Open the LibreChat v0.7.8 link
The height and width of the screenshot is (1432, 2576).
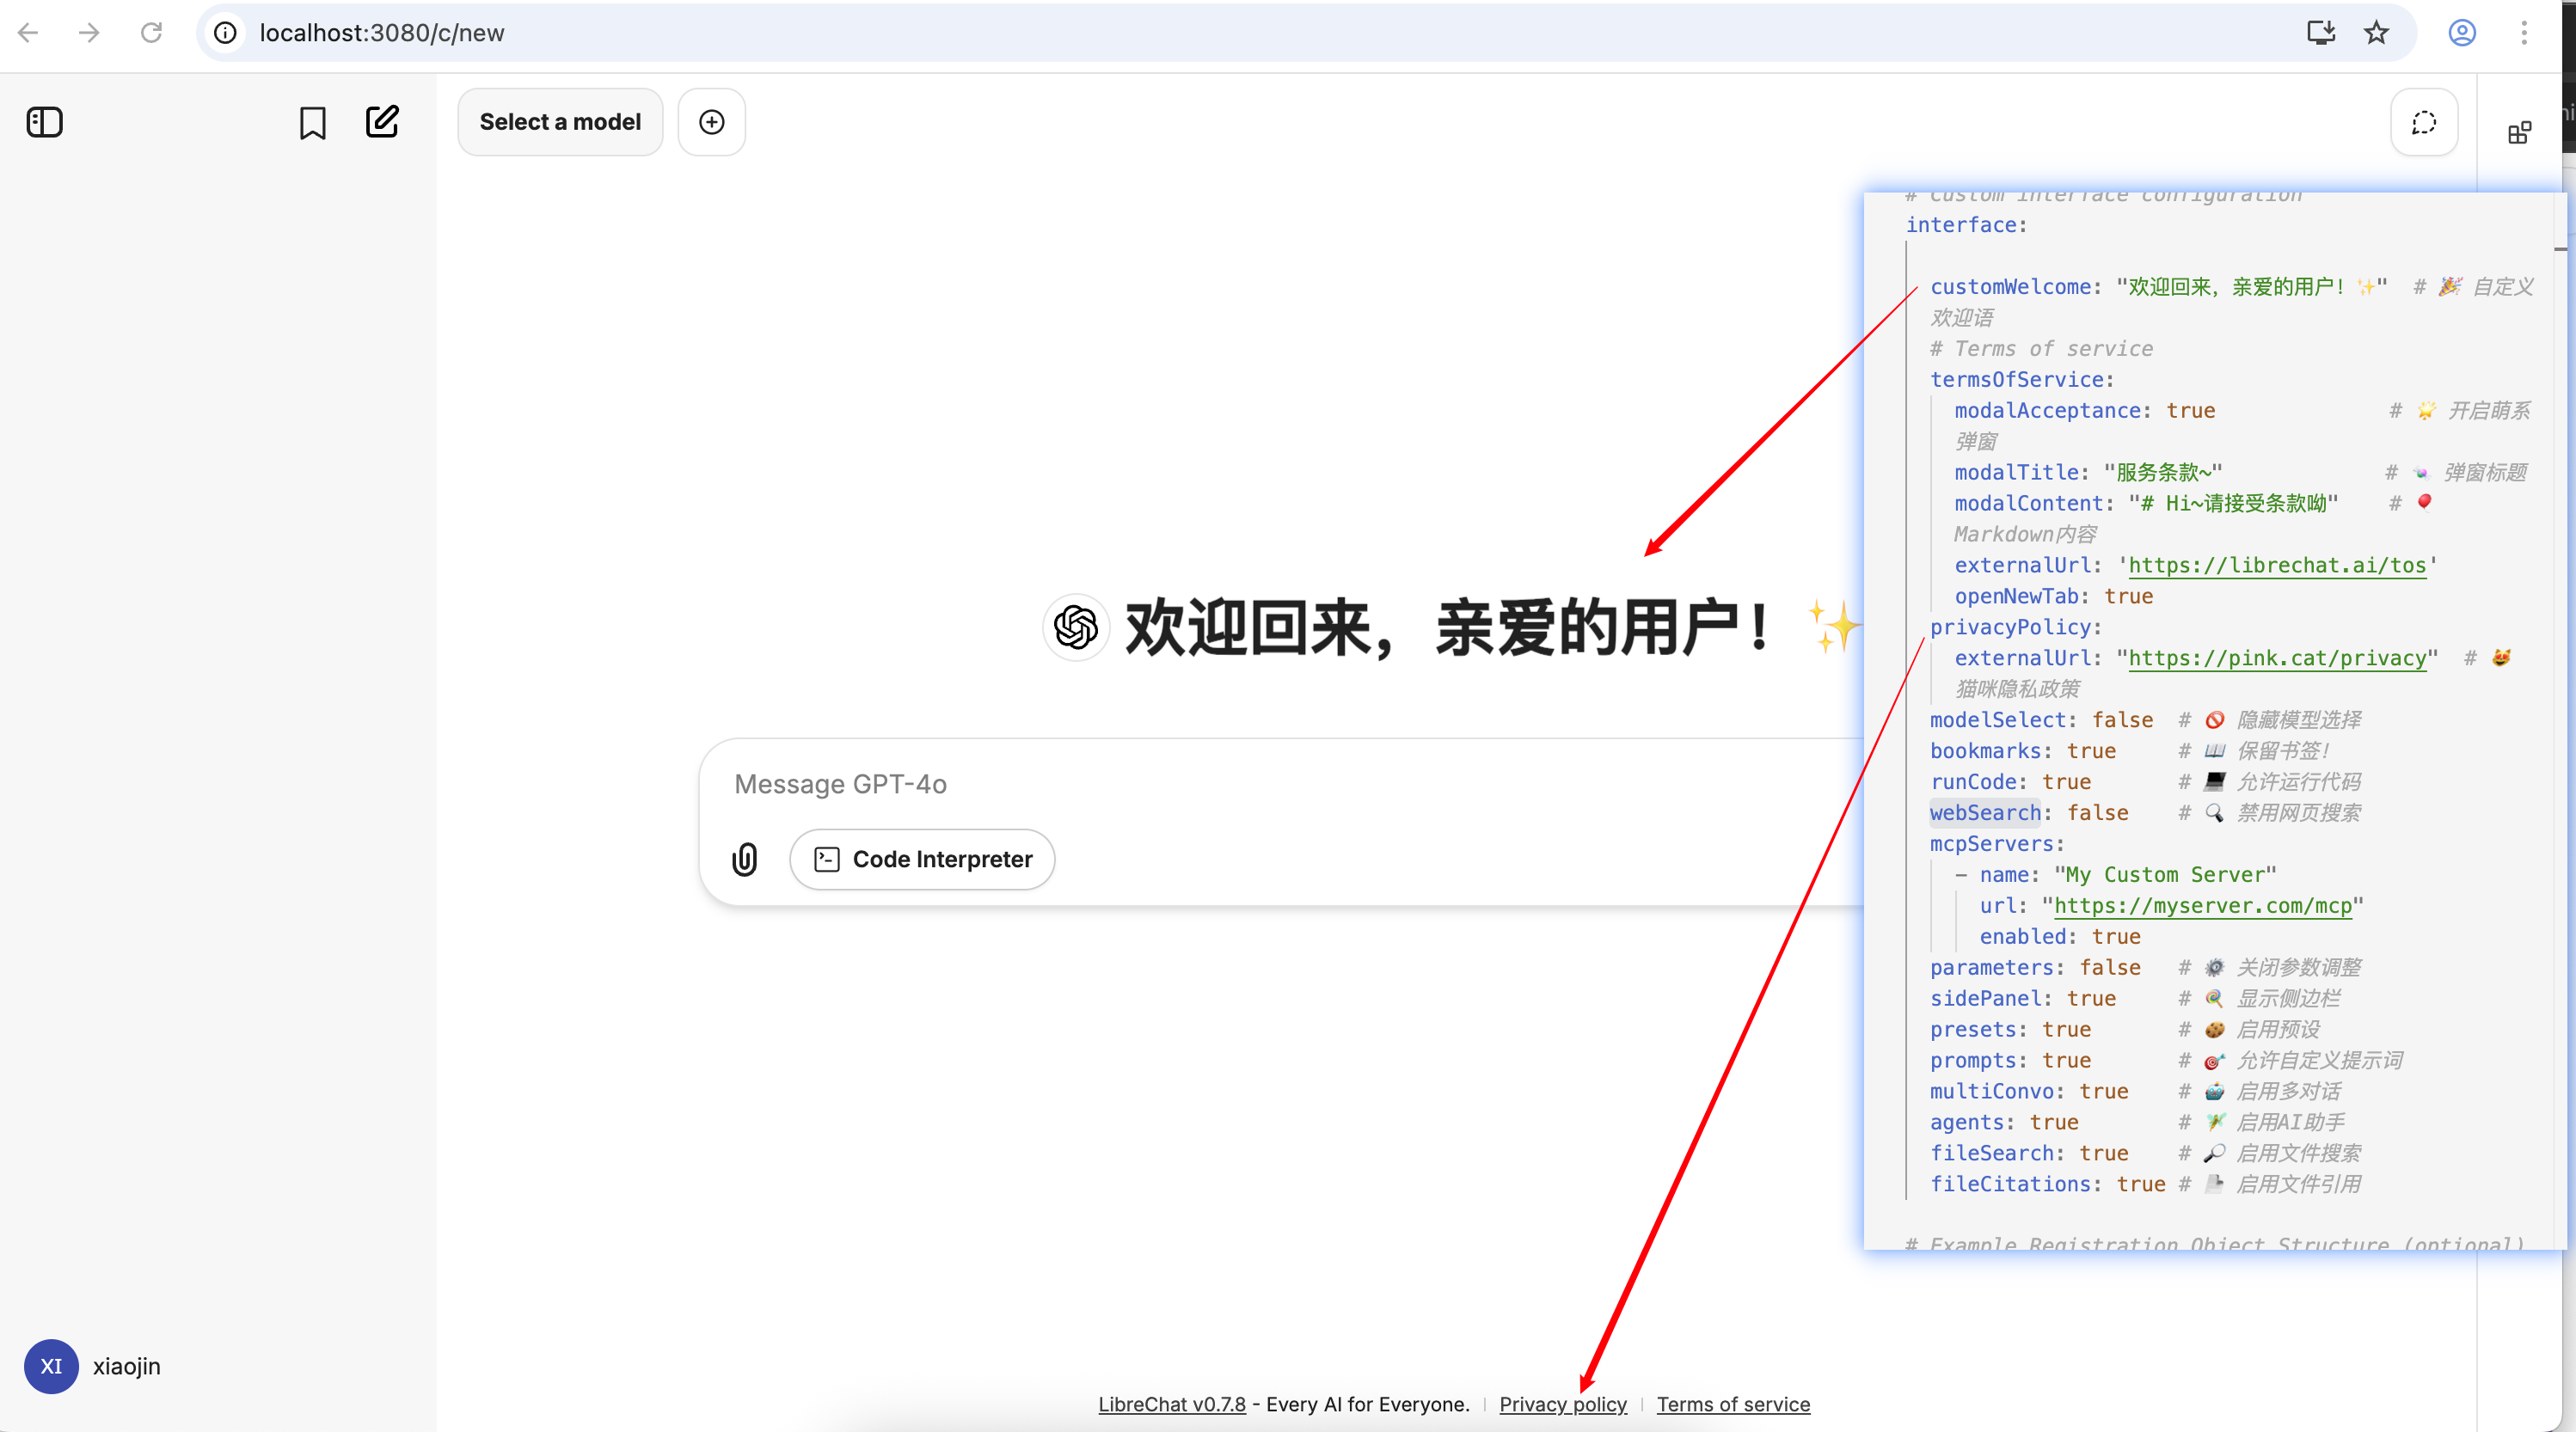(1171, 1404)
